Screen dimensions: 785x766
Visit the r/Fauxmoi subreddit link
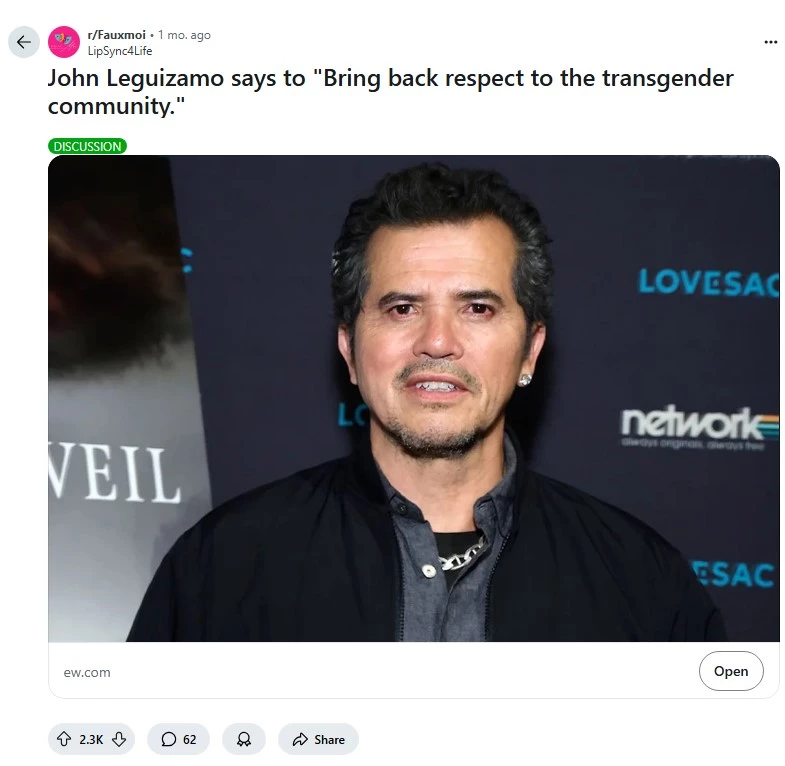[116, 35]
